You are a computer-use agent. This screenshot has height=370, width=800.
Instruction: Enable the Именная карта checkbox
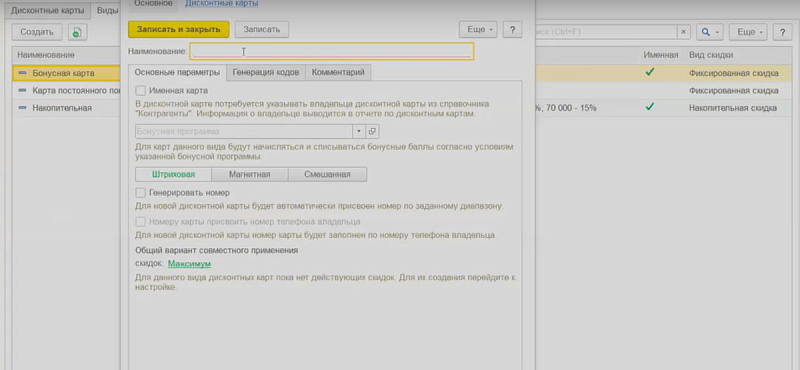pos(140,90)
